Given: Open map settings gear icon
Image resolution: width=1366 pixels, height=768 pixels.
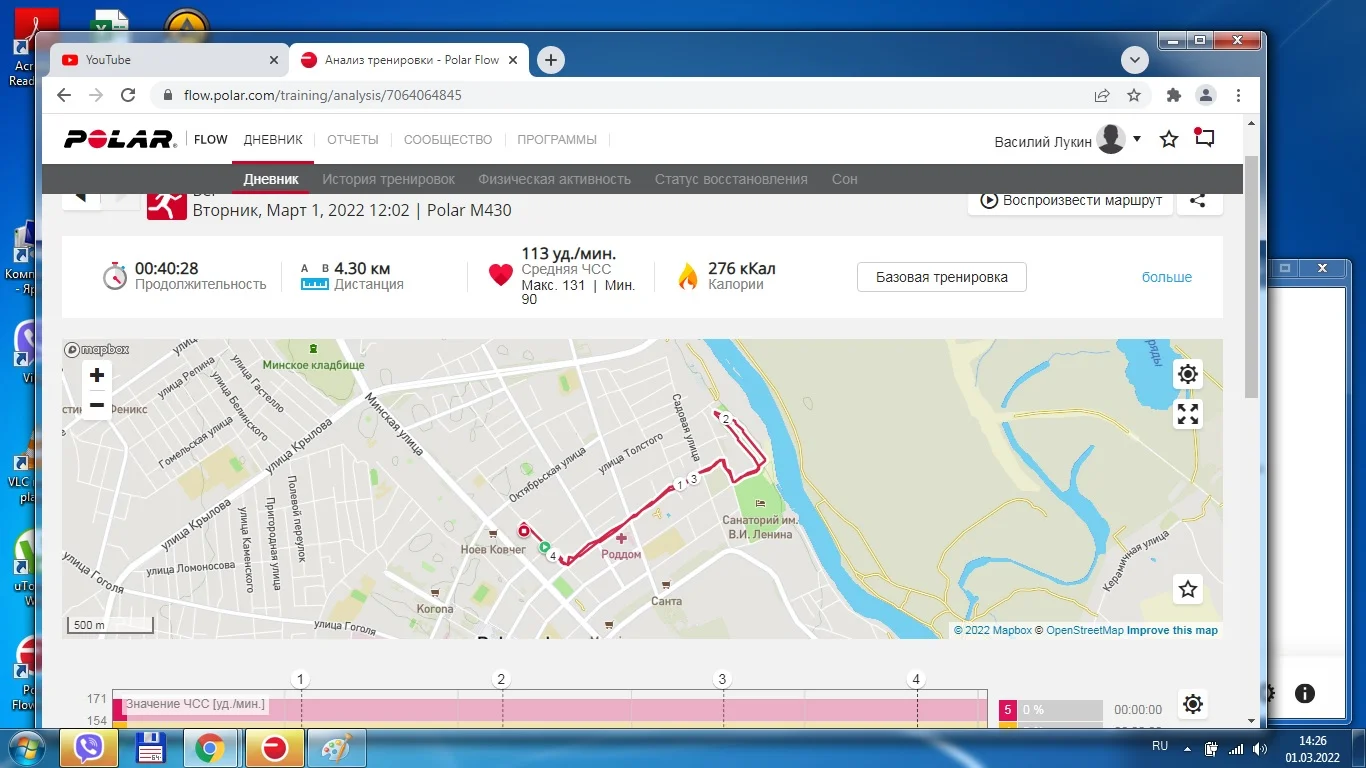Looking at the screenshot, I should click(x=1188, y=375).
